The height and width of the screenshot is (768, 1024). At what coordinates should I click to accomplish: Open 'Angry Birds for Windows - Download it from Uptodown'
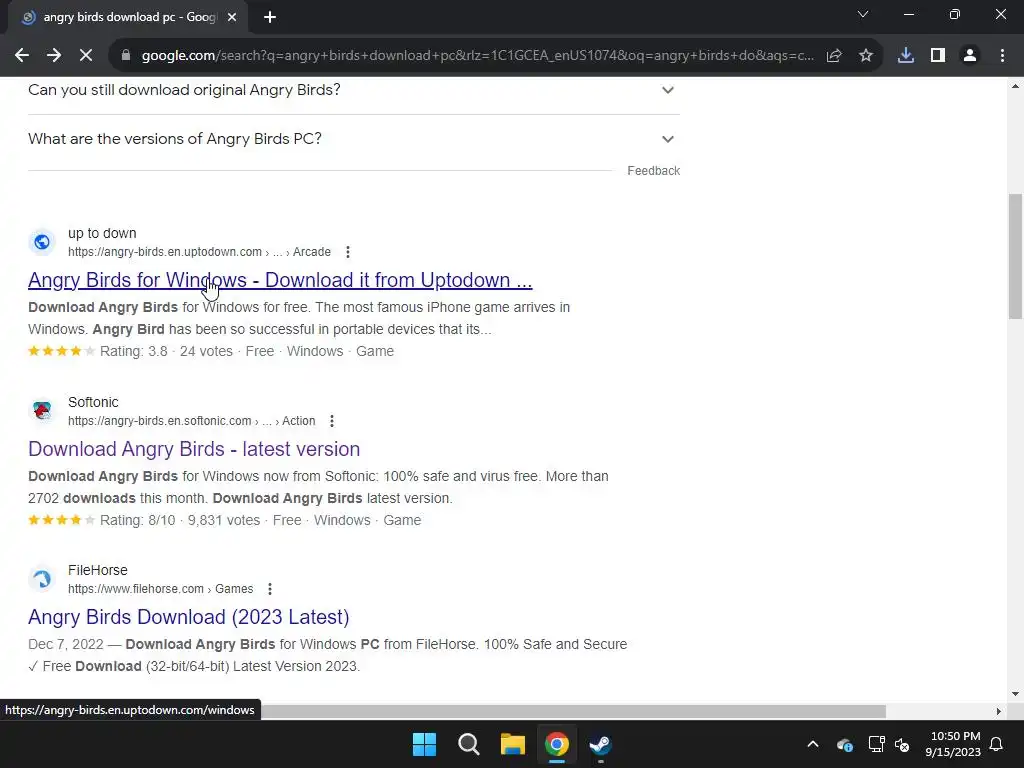click(280, 280)
